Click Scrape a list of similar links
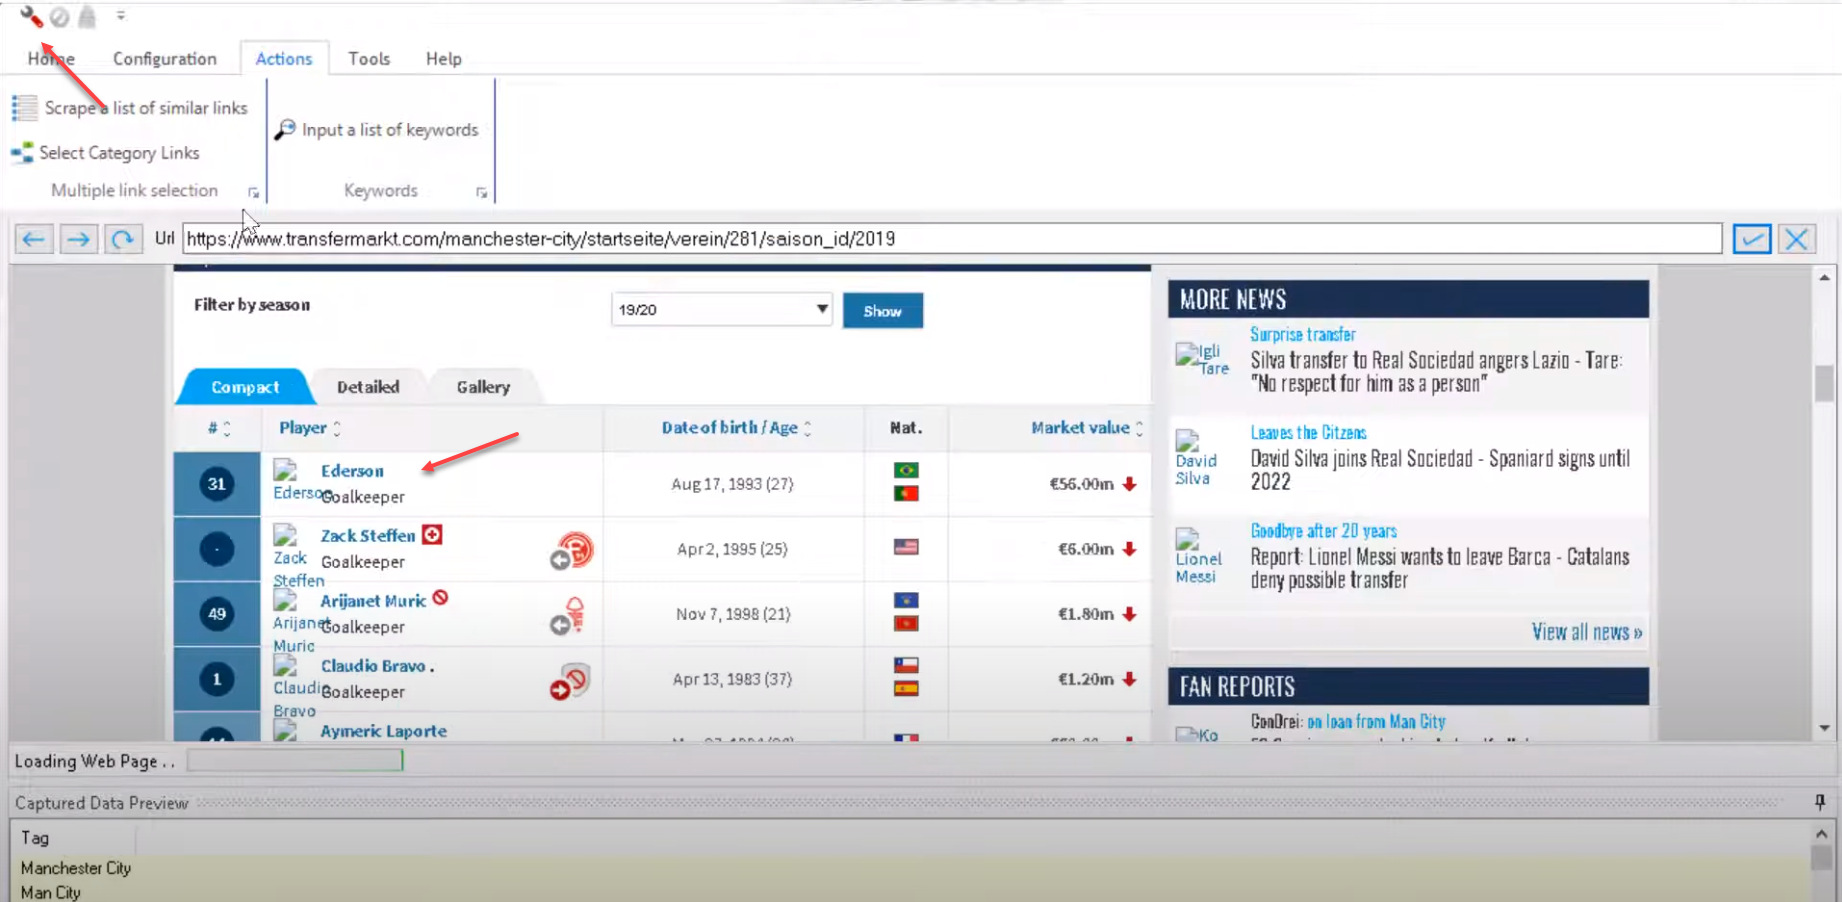The image size is (1842, 902). (x=145, y=108)
